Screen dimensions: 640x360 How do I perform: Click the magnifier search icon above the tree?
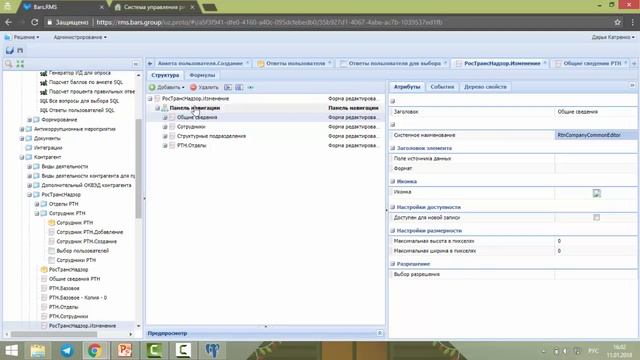pos(9,64)
